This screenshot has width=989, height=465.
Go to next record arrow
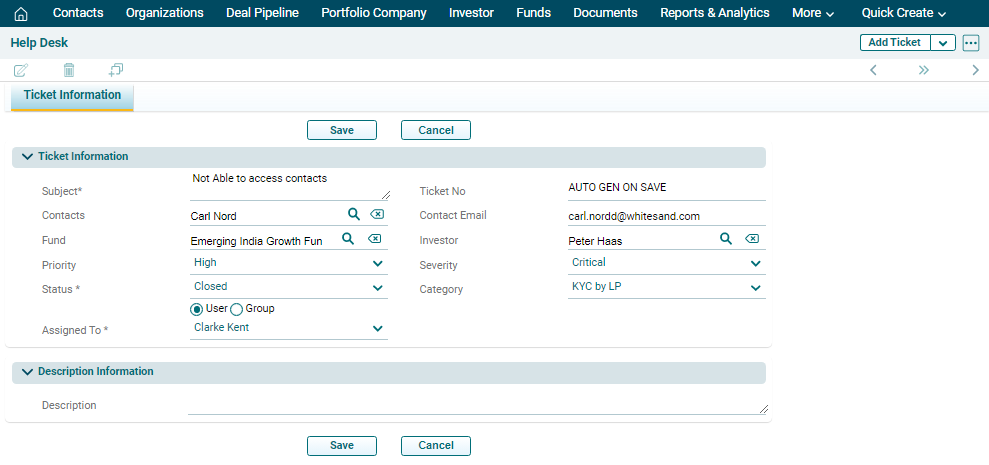click(975, 70)
